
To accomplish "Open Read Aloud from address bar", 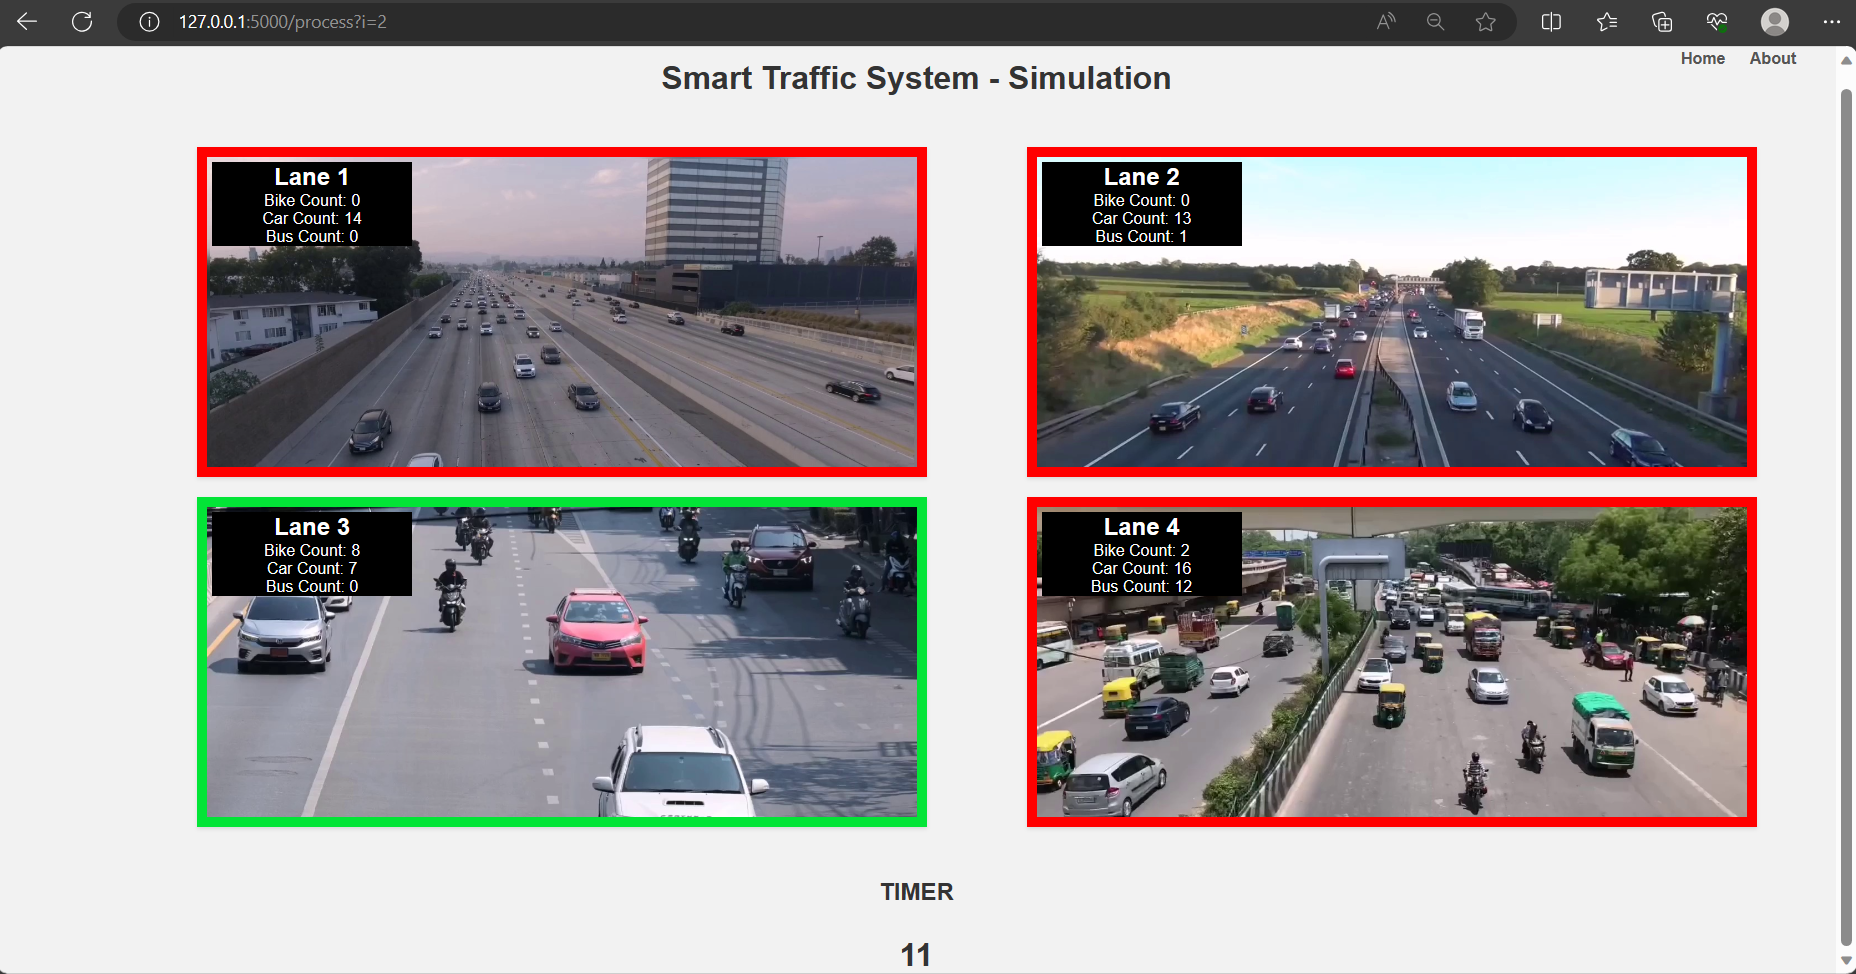I will click(x=1386, y=22).
